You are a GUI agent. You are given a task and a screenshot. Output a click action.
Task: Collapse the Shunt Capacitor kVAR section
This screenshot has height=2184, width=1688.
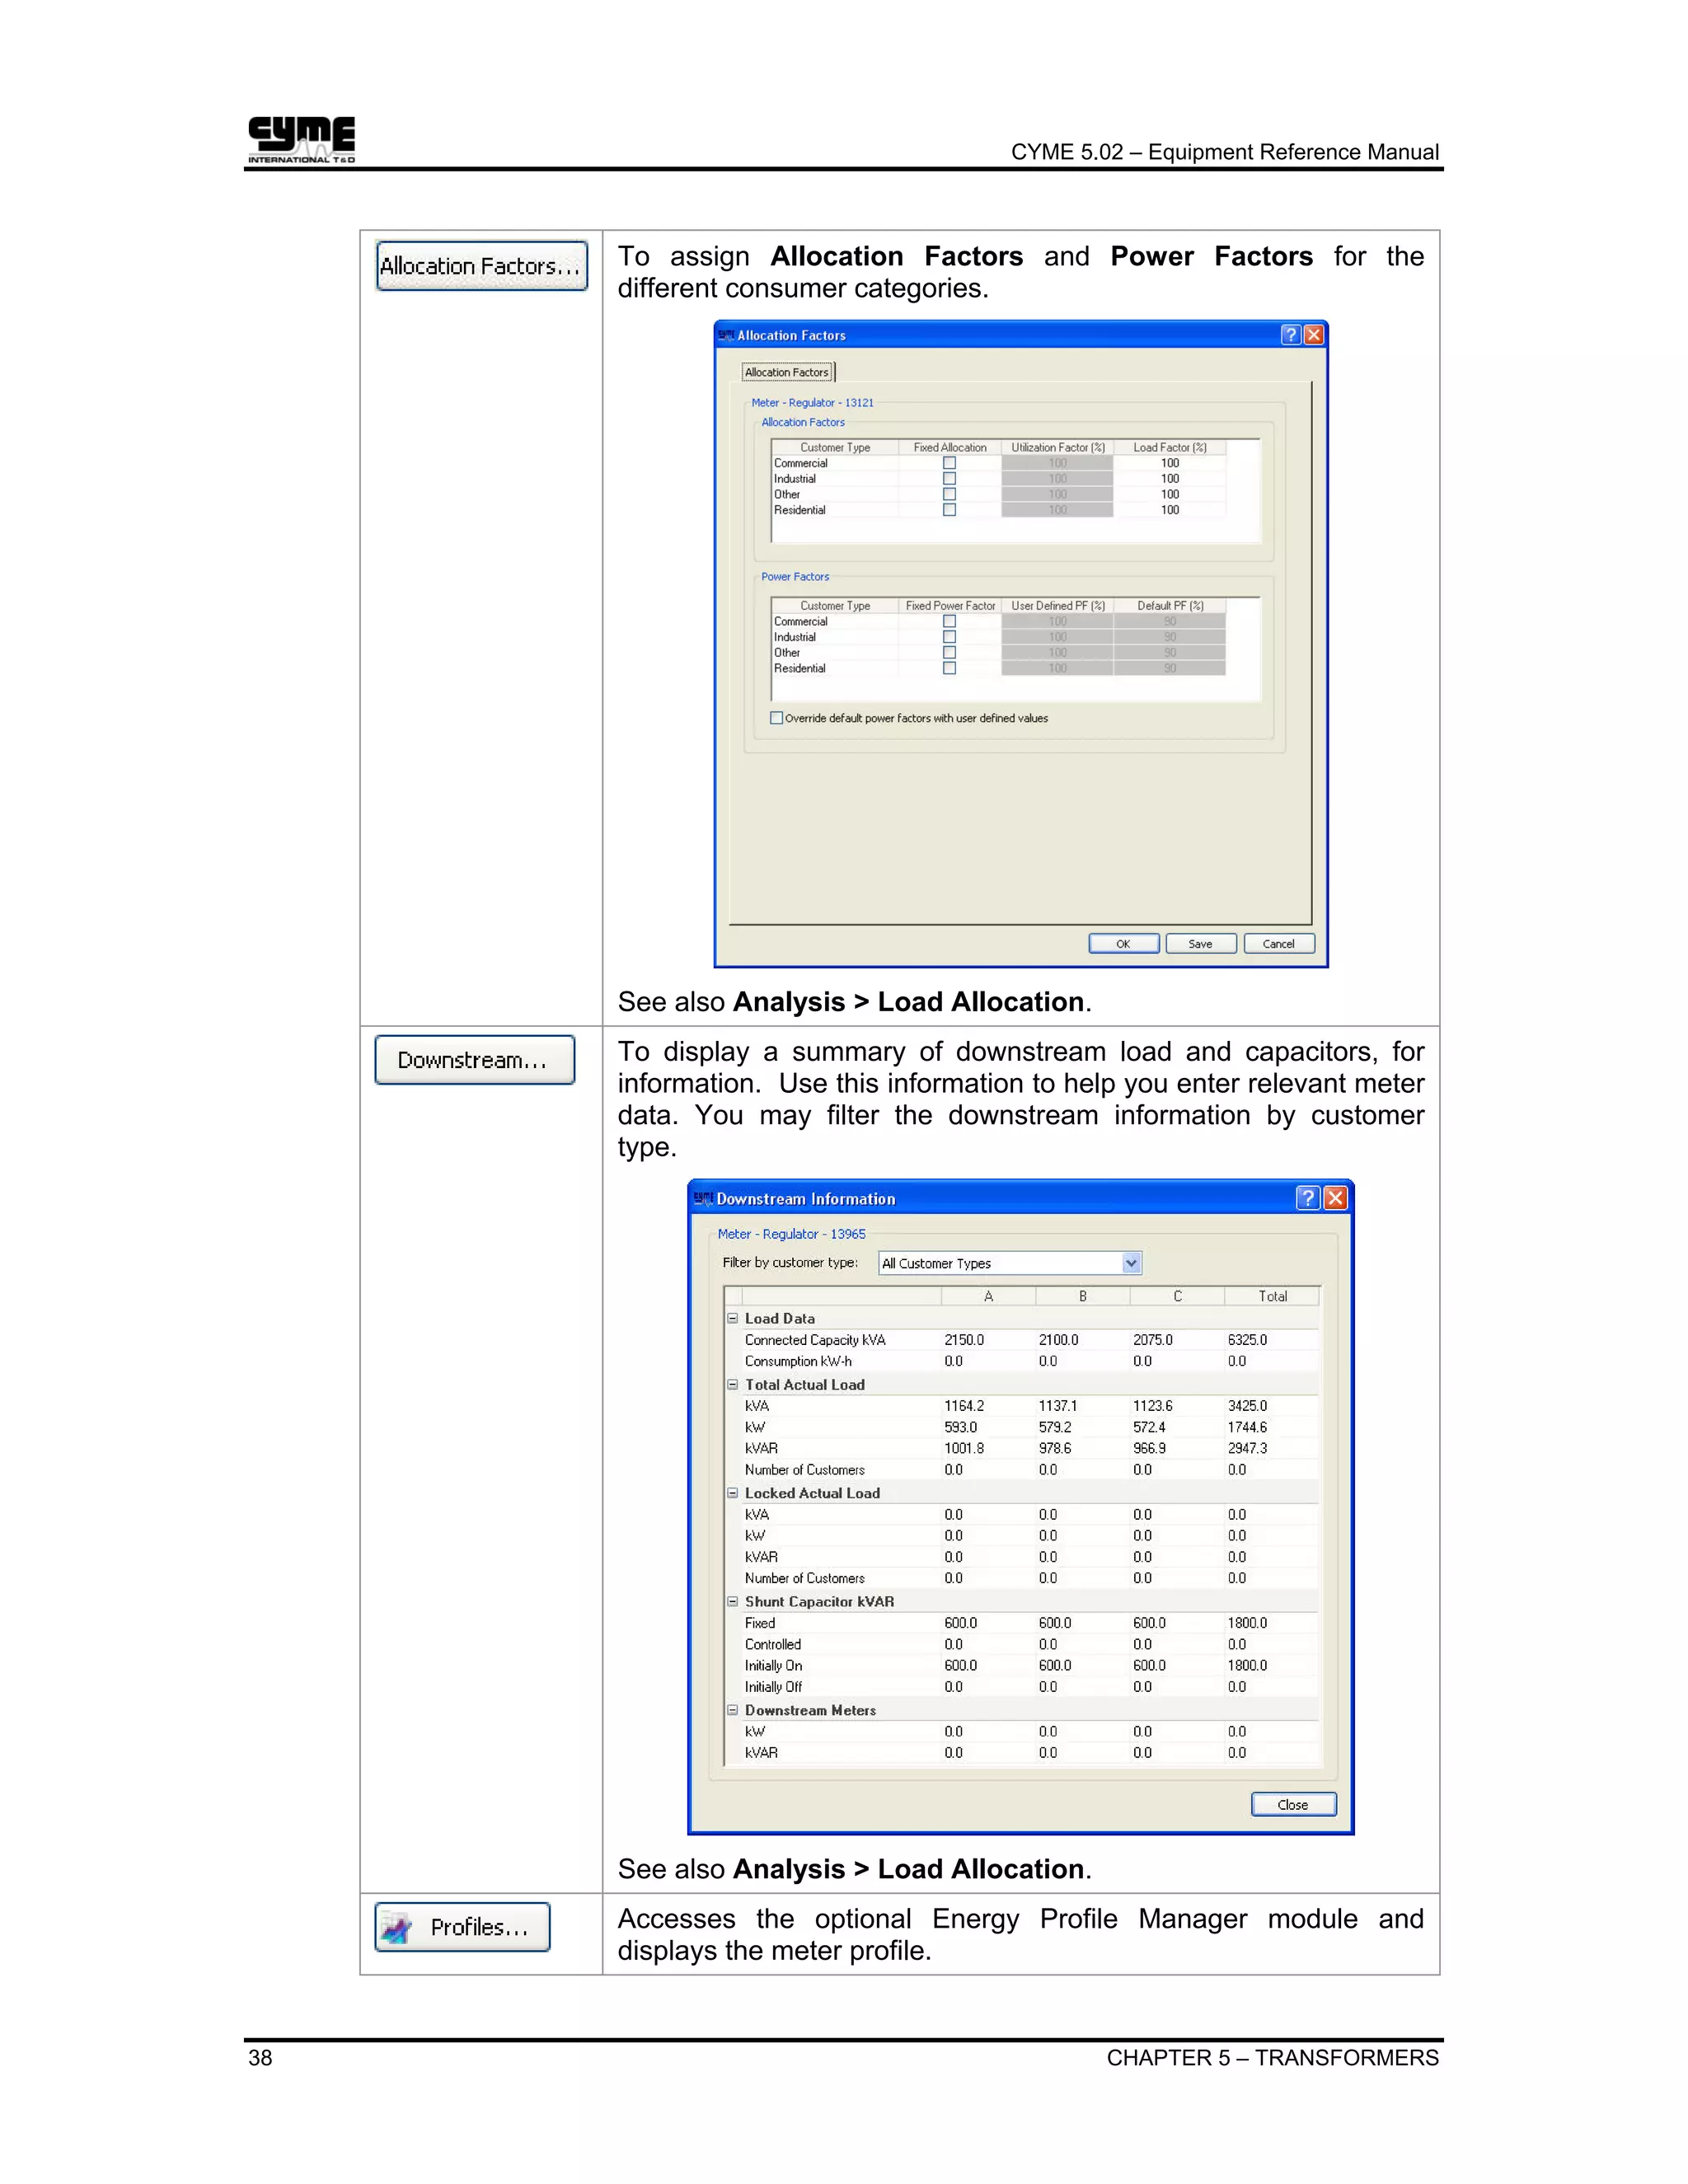pos(732,1602)
